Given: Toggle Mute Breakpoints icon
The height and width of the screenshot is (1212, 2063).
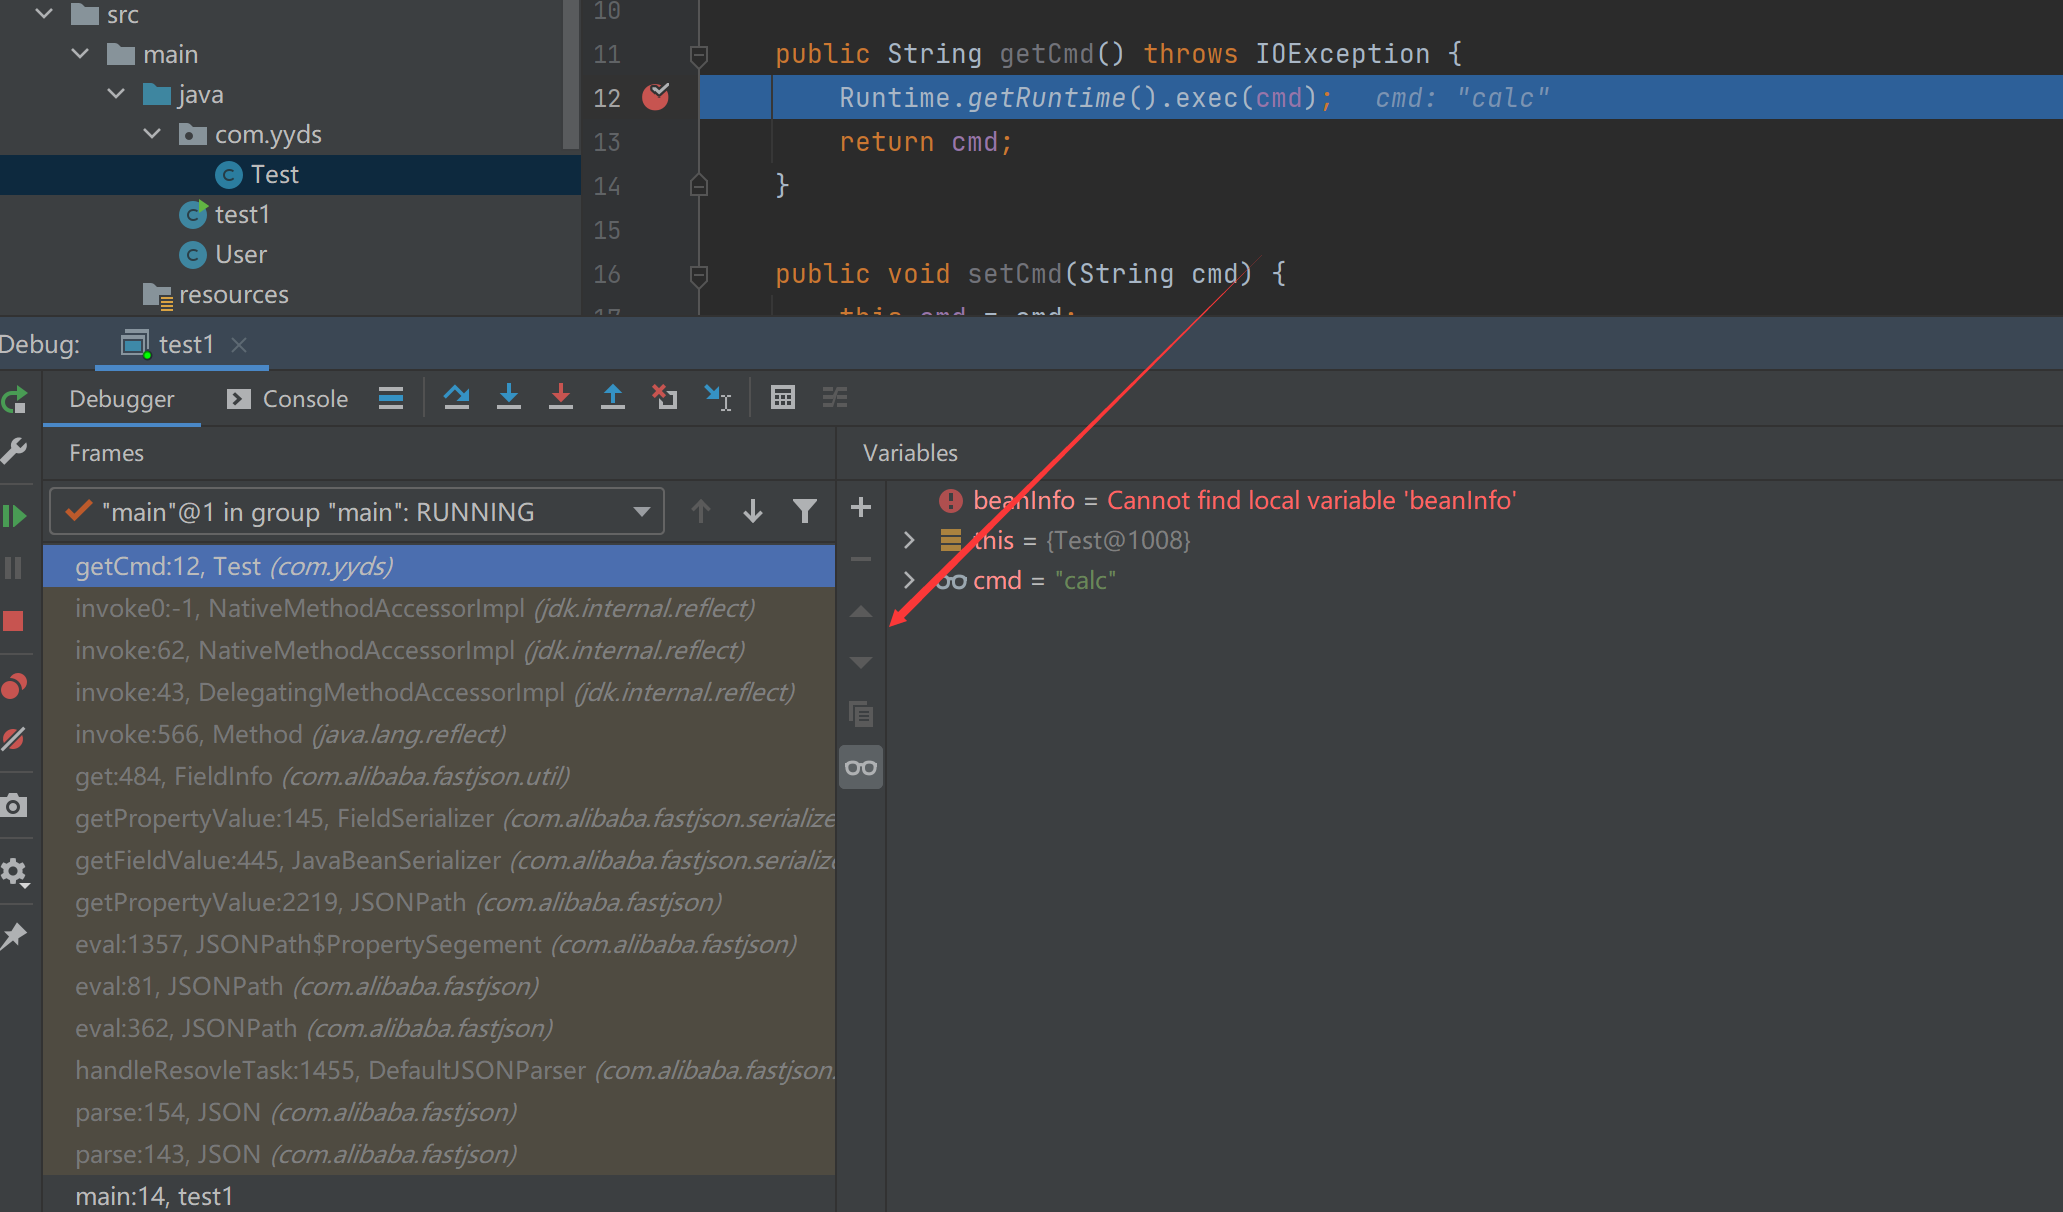Looking at the screenshot, I should [x=14, y=739].
